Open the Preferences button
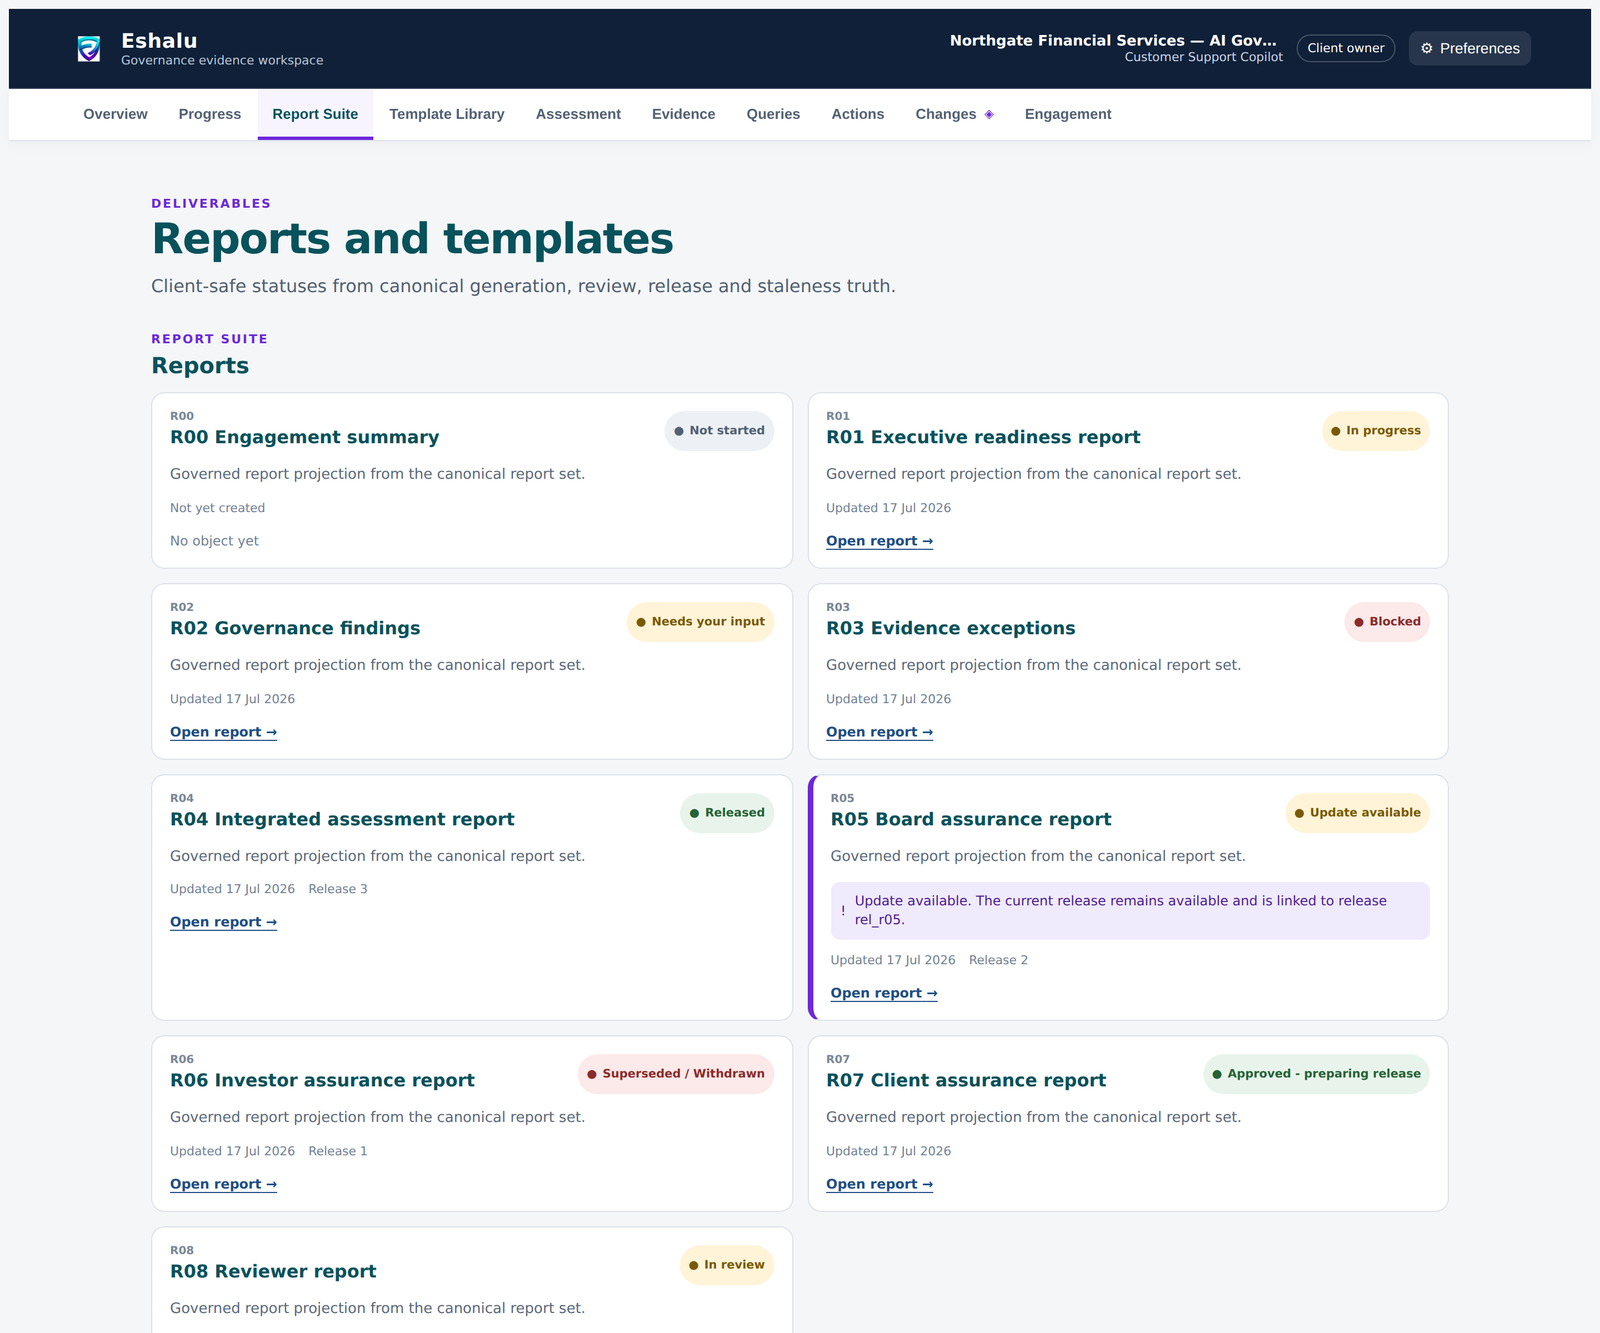1600x1333 pixels. click(1470, 48)
